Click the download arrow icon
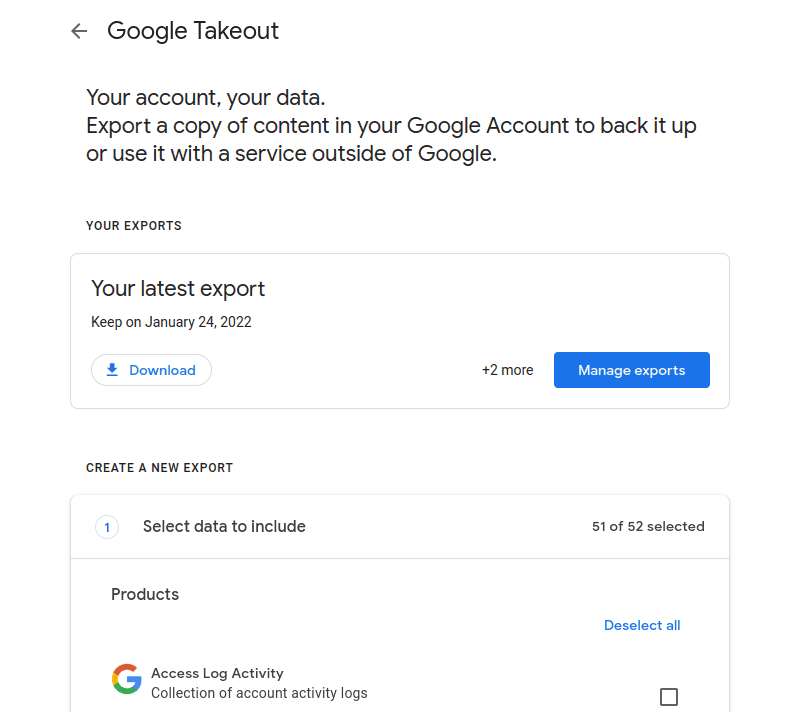 click(112, 370)
